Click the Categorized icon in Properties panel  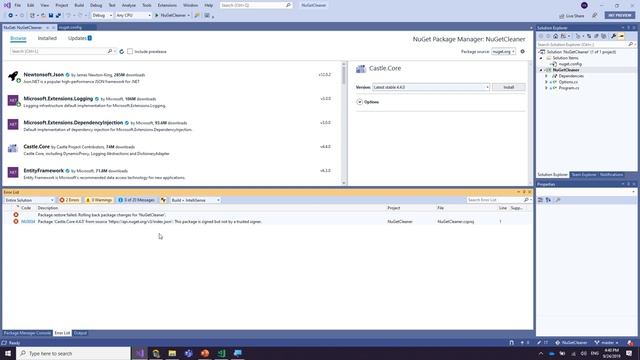click(540, 200)
